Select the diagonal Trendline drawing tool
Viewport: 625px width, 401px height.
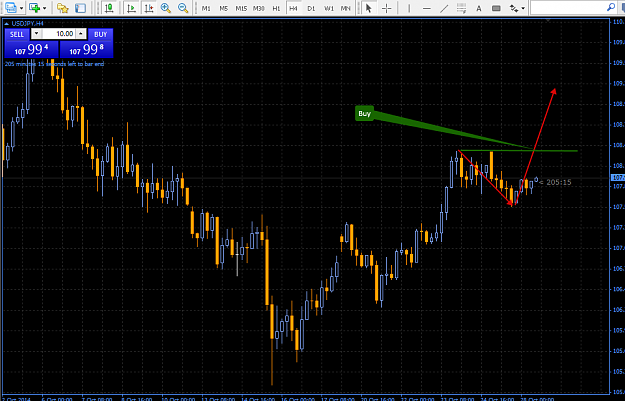444,8
